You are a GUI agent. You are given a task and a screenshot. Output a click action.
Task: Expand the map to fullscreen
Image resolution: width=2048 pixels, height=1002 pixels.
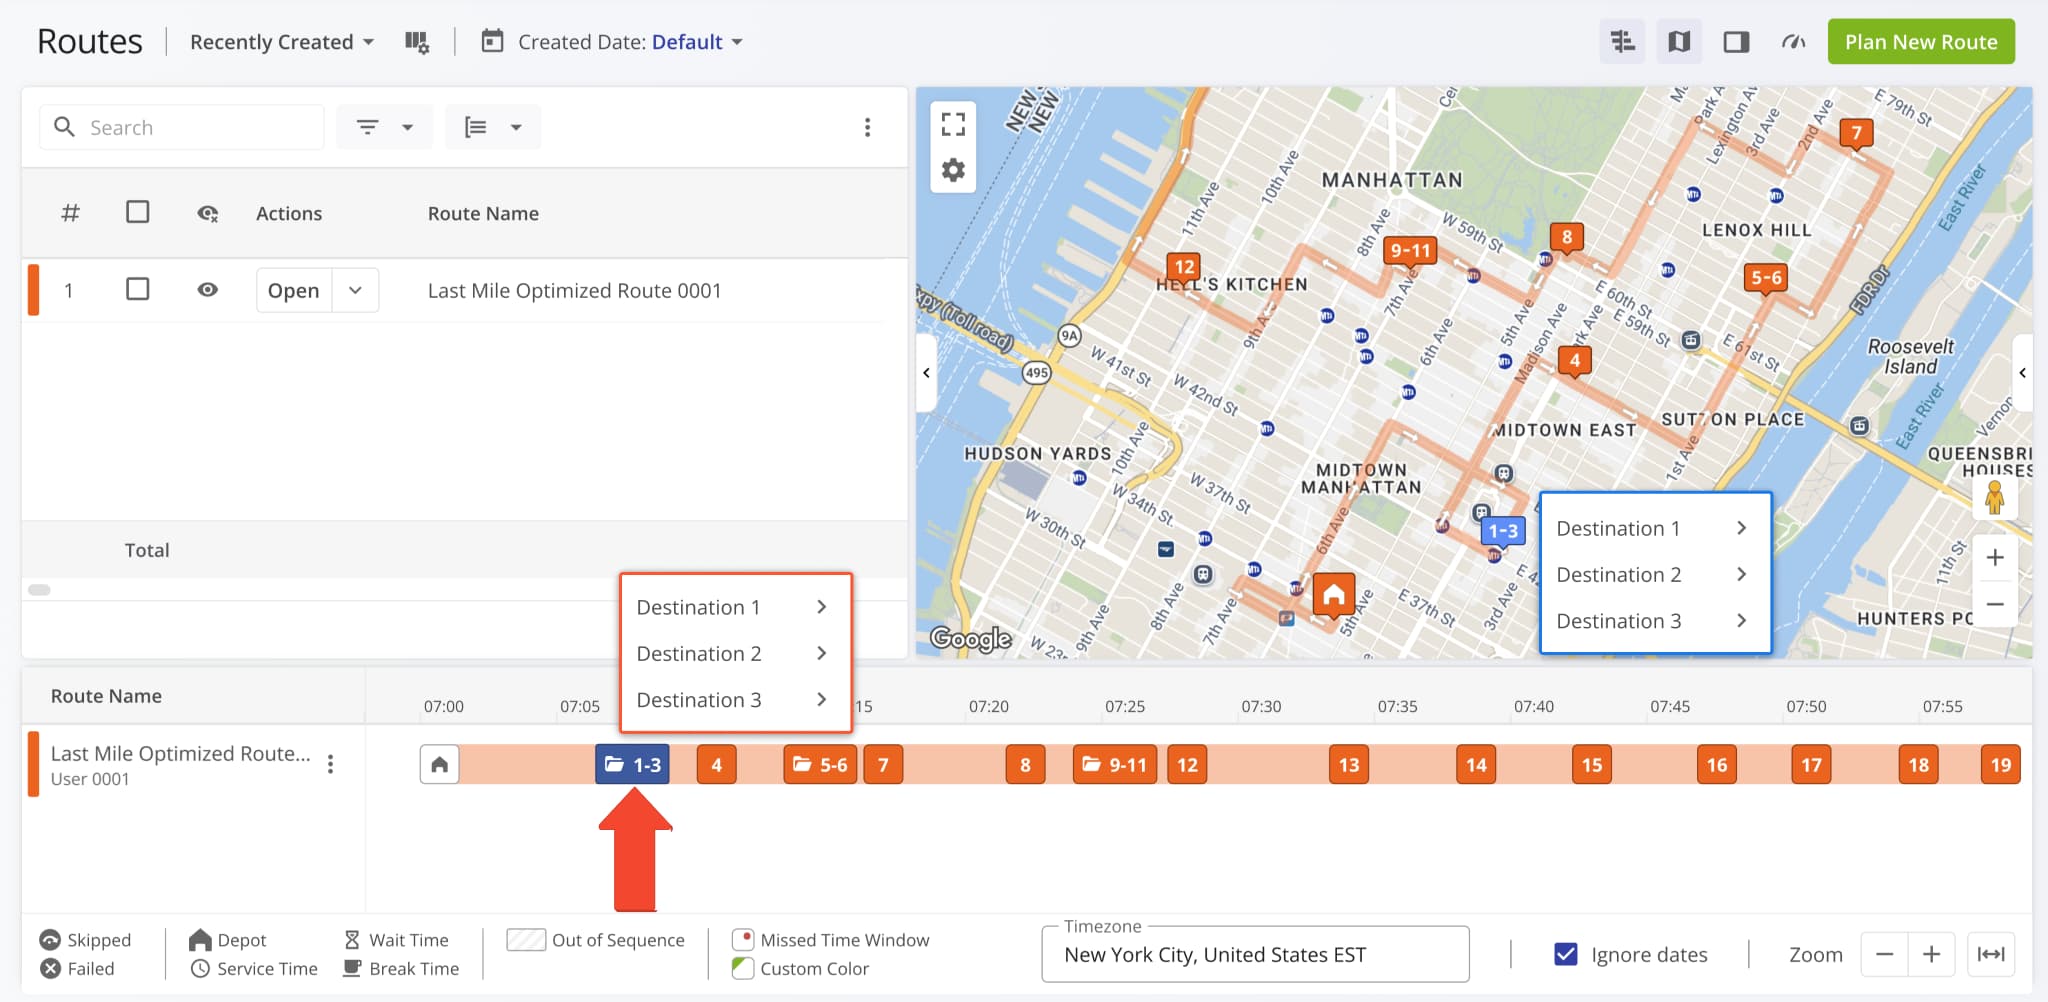(x=953, y=121)
